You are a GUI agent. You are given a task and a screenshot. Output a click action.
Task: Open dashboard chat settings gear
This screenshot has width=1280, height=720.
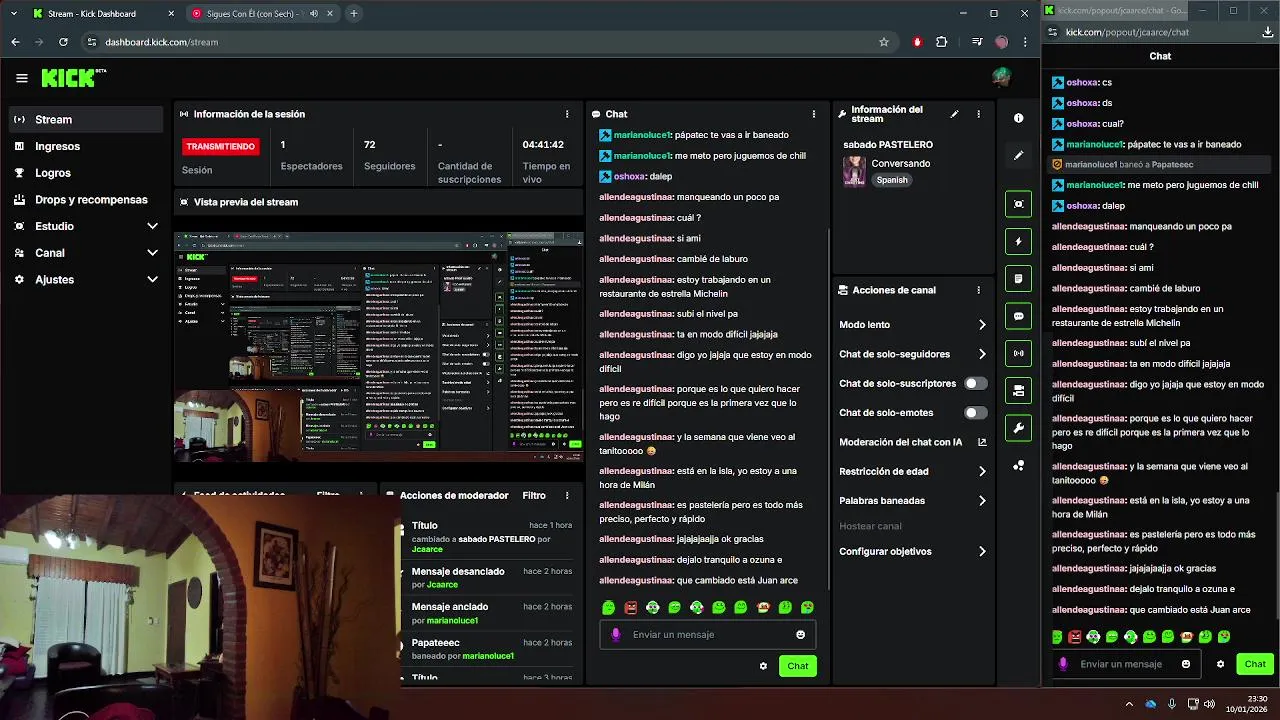763,666
